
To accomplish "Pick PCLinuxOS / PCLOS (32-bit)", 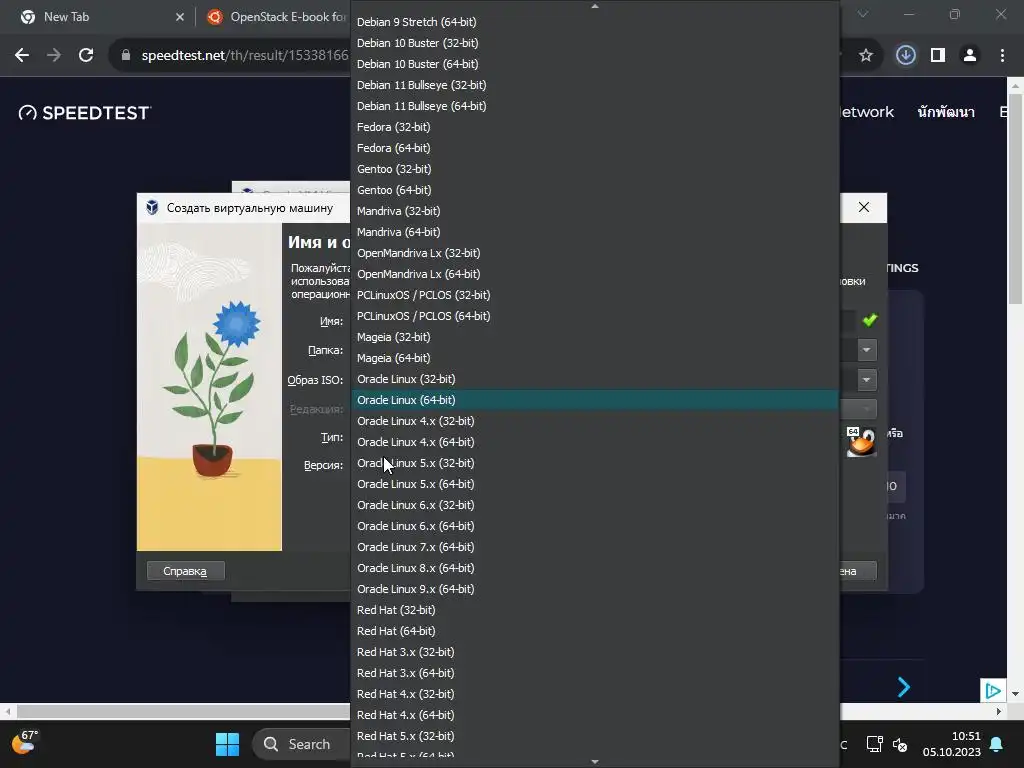I will tap(595, 295).
